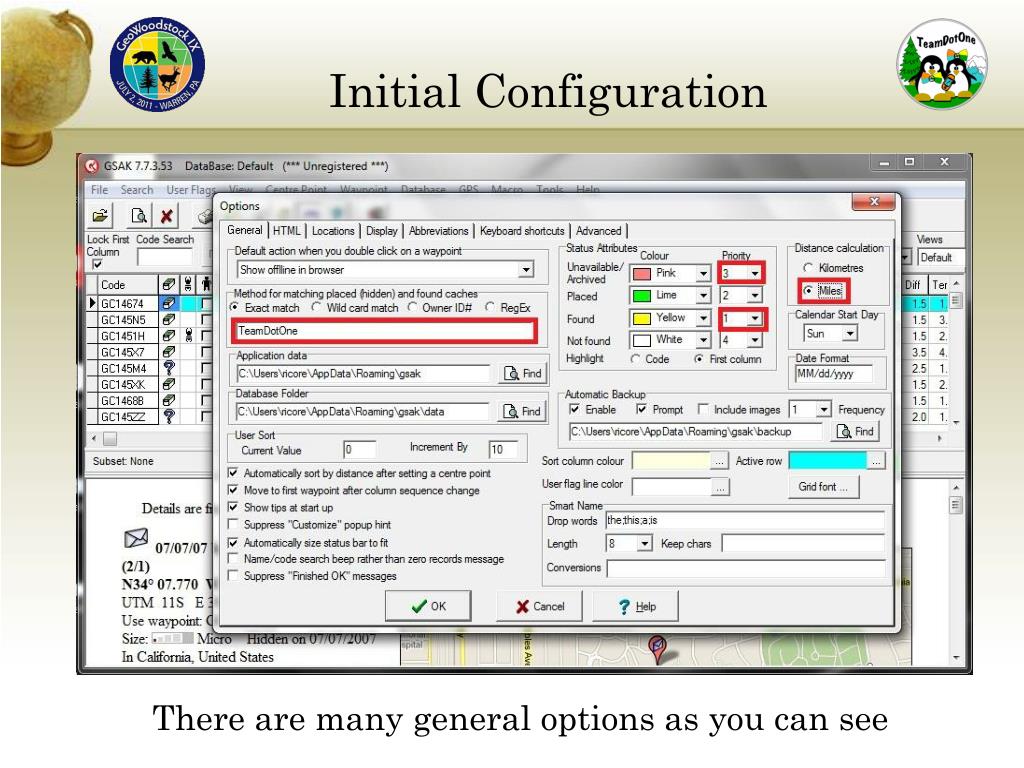The width and height of the screenshot is (1024, 768).
Task: Click User flag line color swatch
Action: (x=671, y=487)
